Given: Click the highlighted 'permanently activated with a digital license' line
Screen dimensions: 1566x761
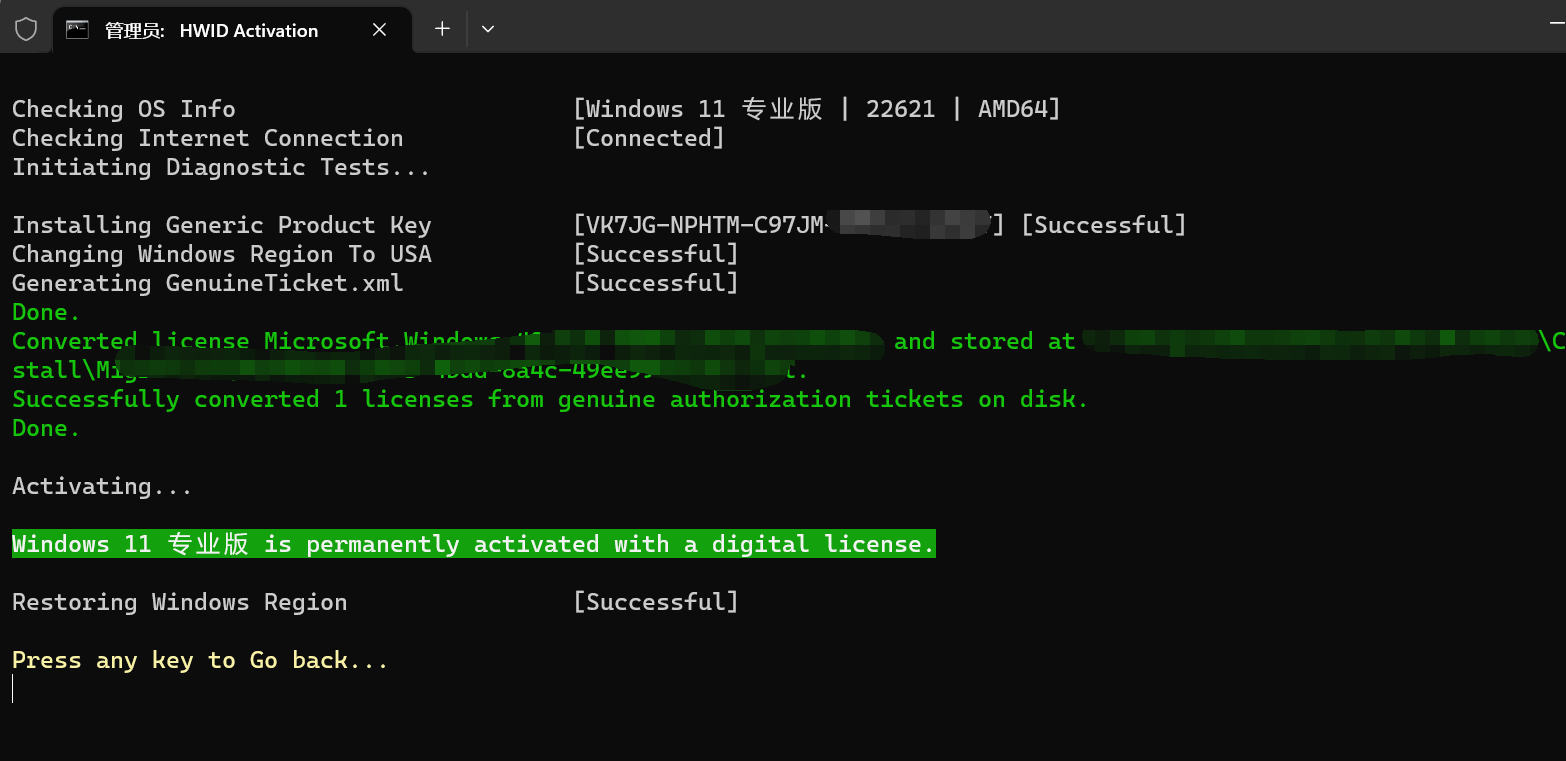Looking at the screenshot, I should point(474,544).
